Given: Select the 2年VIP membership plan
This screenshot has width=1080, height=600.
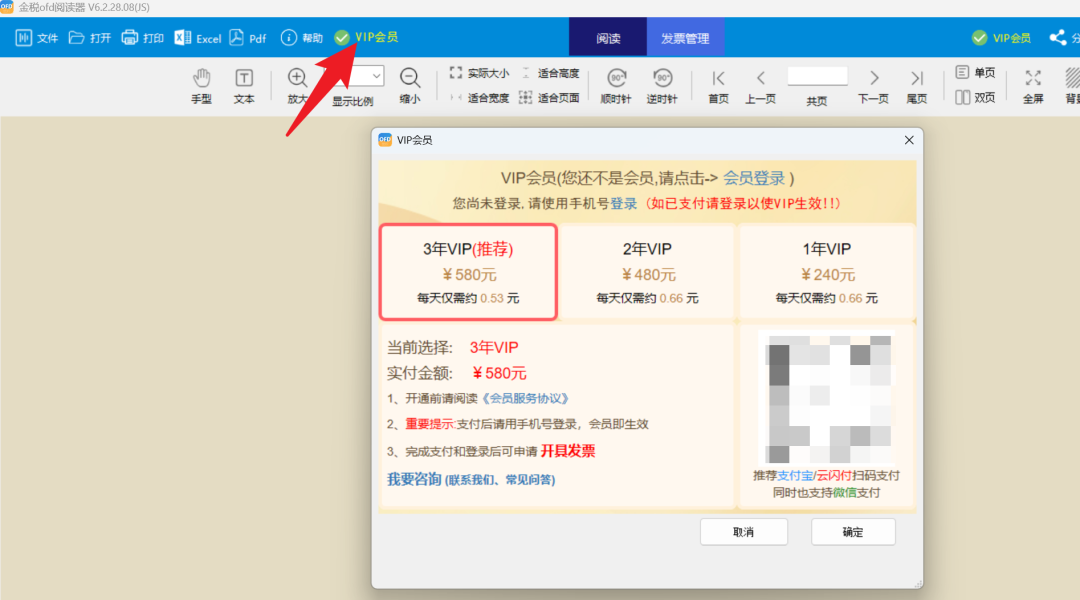Looking at the screenshot, I should point(647,272).
